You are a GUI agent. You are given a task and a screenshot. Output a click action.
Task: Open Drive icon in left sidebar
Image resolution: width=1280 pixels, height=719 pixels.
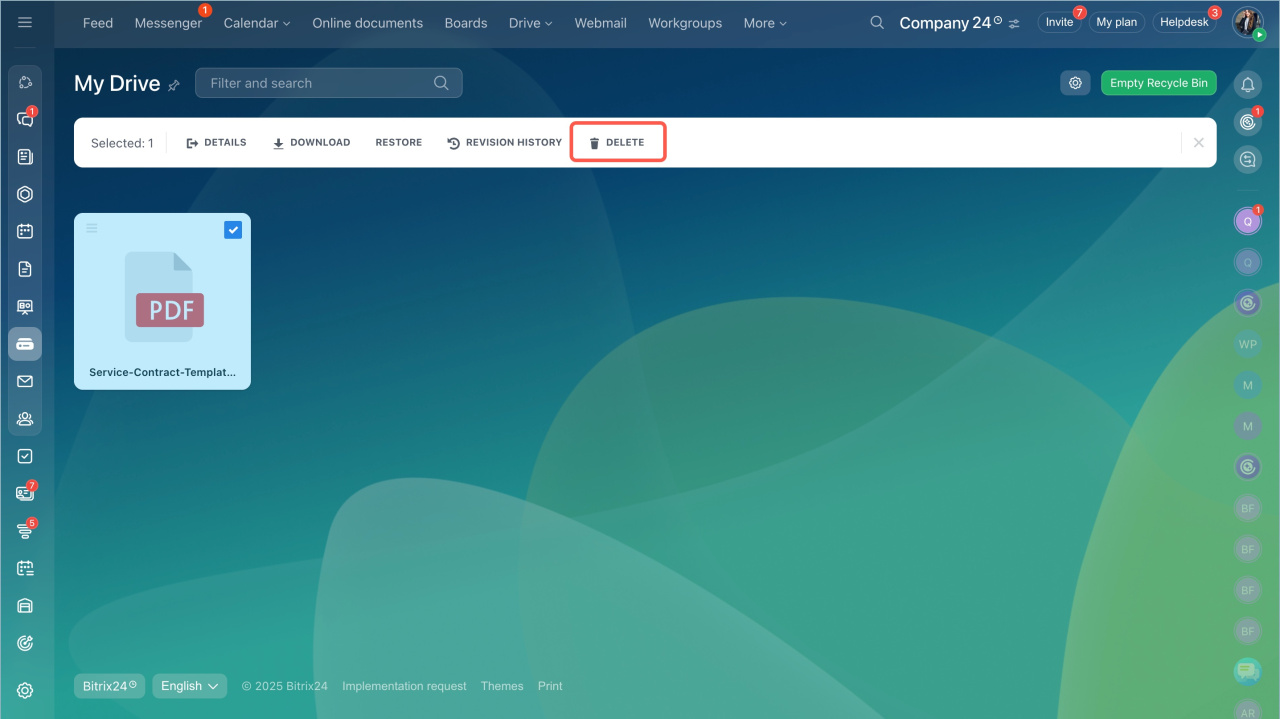(x=25, y=344)
